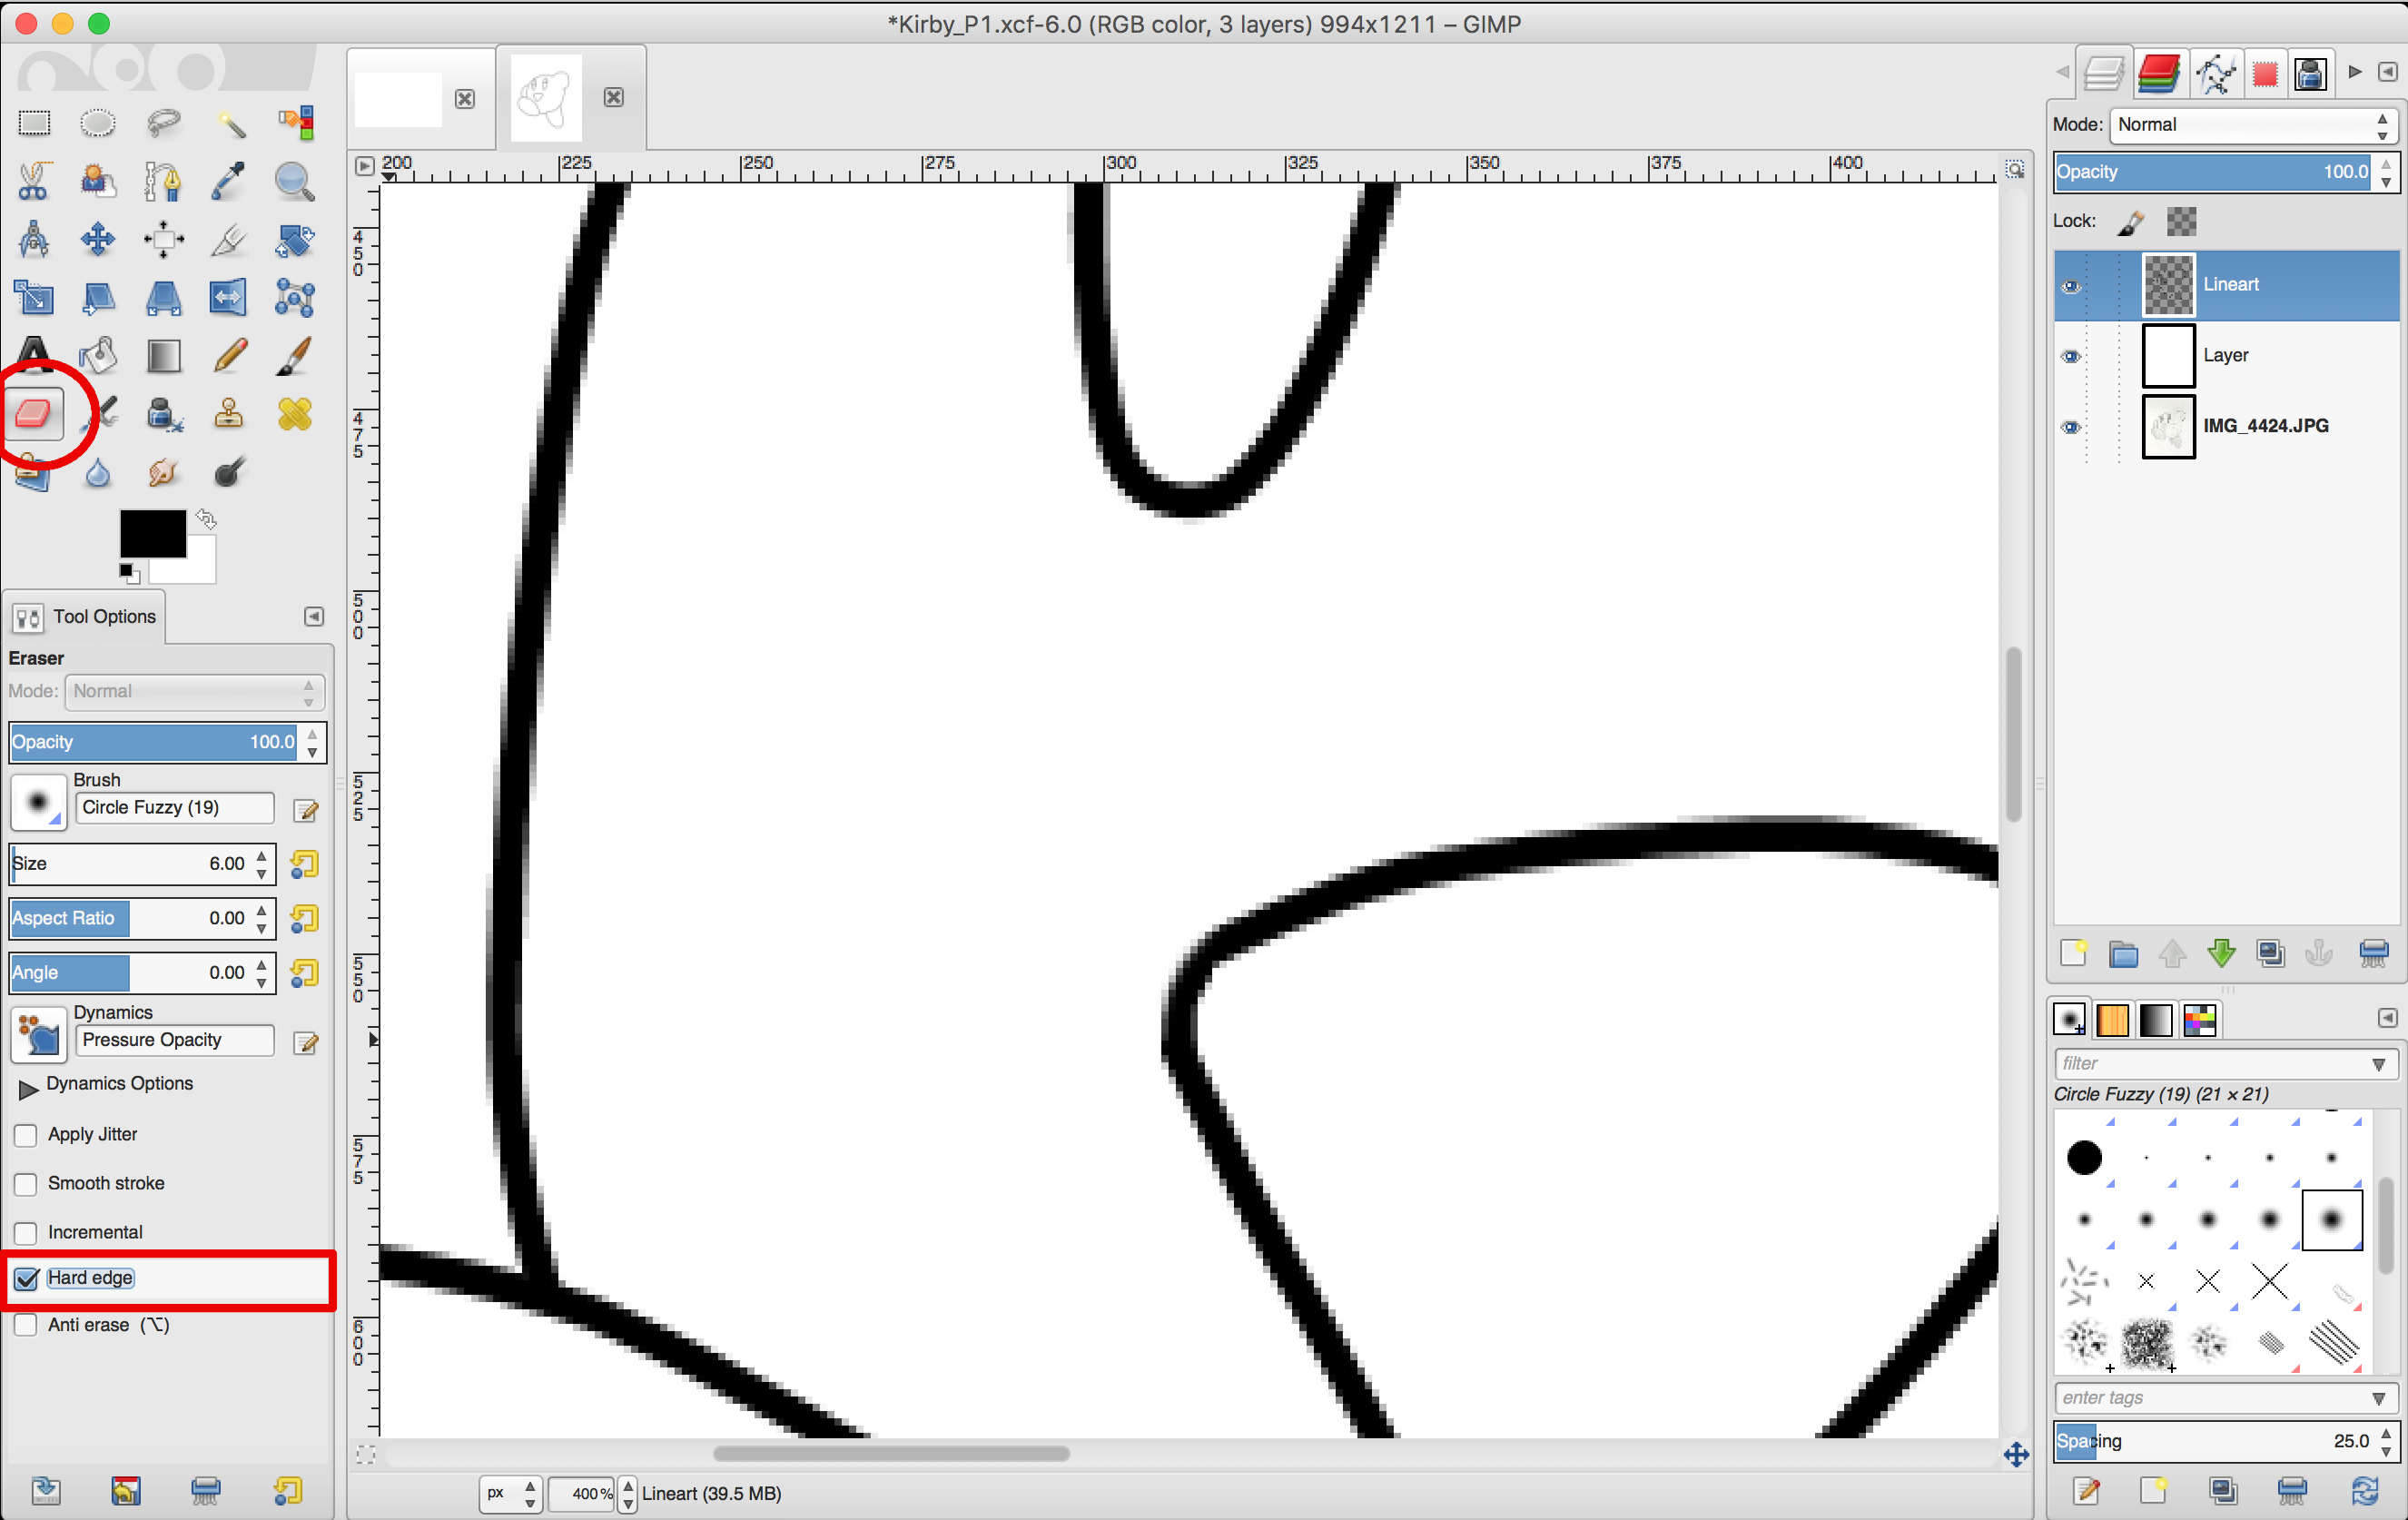The width and height of the screenshot is (2408, 1520).
Task: Select the Crop tool
Action: pos(230,239)
